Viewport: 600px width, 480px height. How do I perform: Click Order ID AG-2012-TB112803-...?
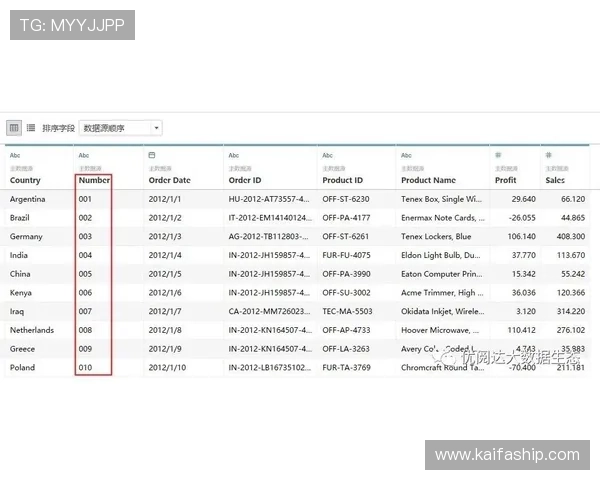click(x=269, y=237)
